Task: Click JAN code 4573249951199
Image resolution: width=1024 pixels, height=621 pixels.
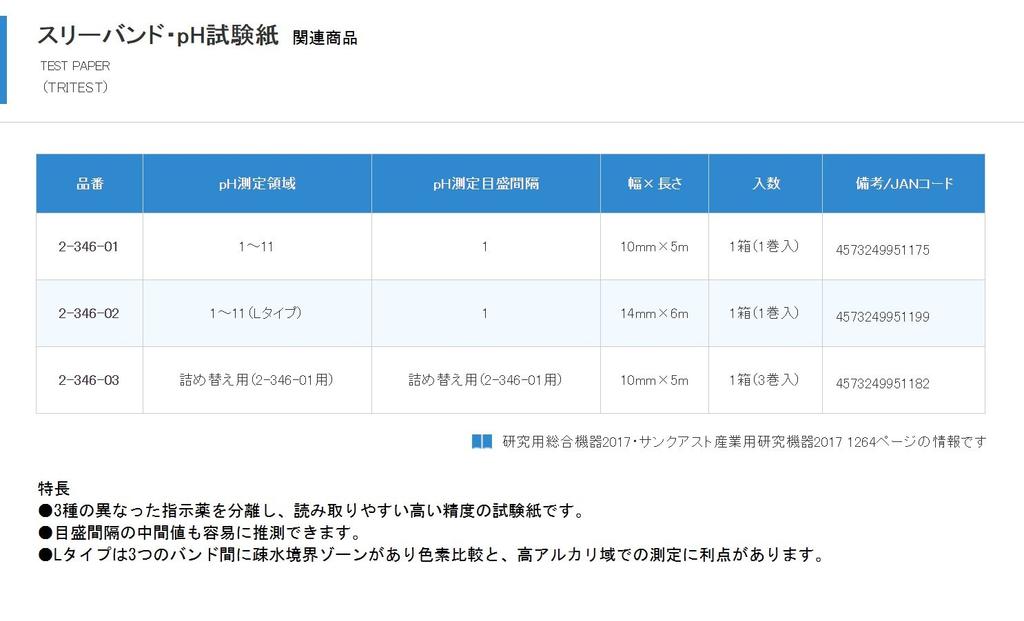Action: coord(882,317)
